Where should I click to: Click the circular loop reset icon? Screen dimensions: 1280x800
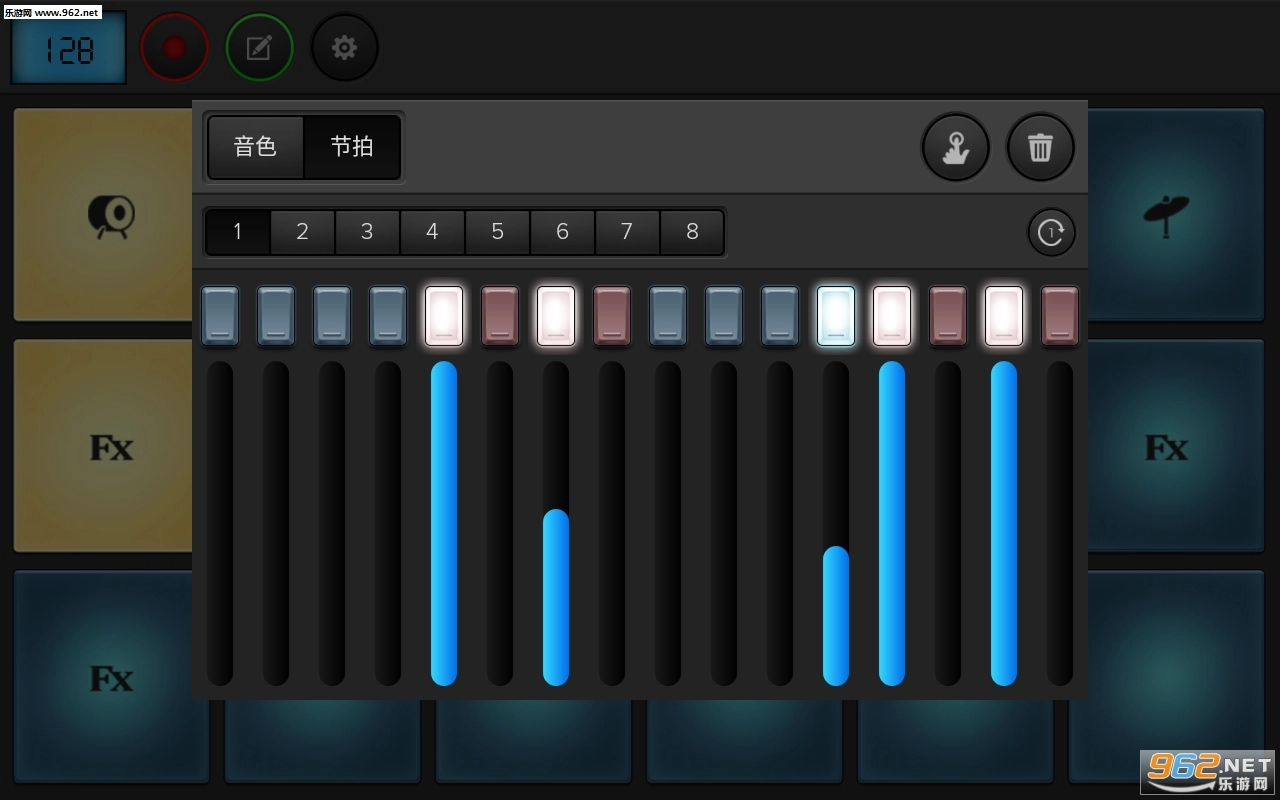click(1051, 233)
